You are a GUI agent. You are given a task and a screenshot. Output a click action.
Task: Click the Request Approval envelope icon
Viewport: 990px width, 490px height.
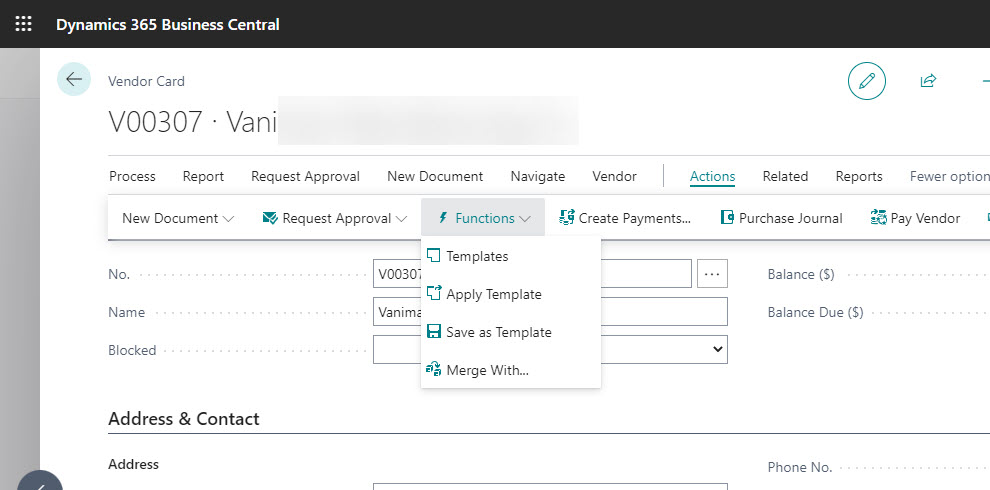click(270, 218)
